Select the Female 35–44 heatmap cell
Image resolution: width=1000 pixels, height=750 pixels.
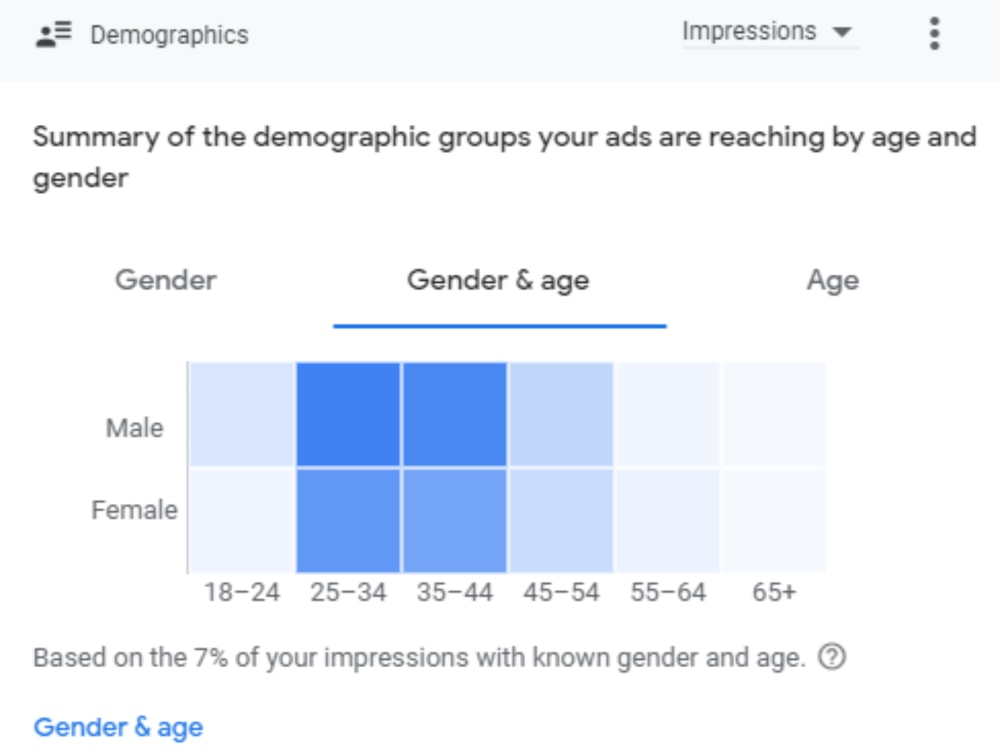coord(455,521)
